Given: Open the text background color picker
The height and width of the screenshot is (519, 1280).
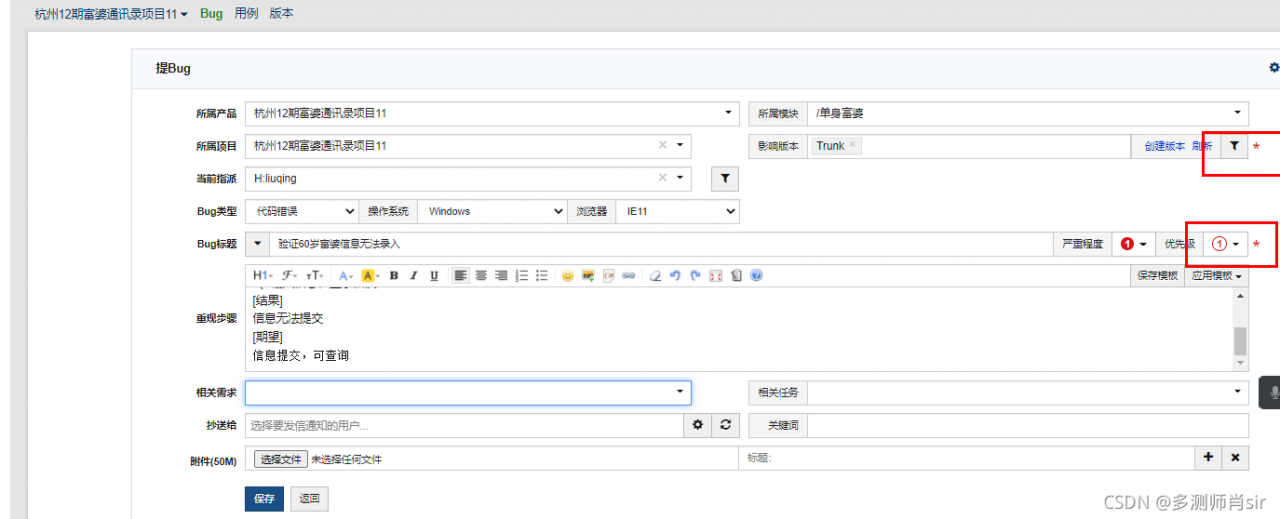Looking at the screenshot, I should (x=369, y=276).
